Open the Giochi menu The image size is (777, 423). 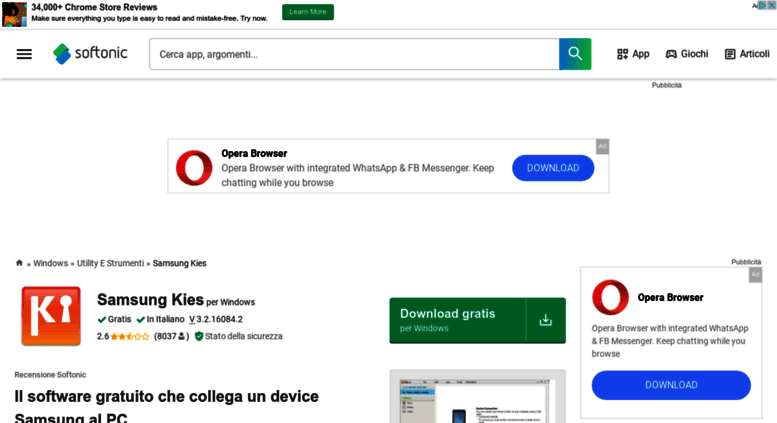click(686, 54)
